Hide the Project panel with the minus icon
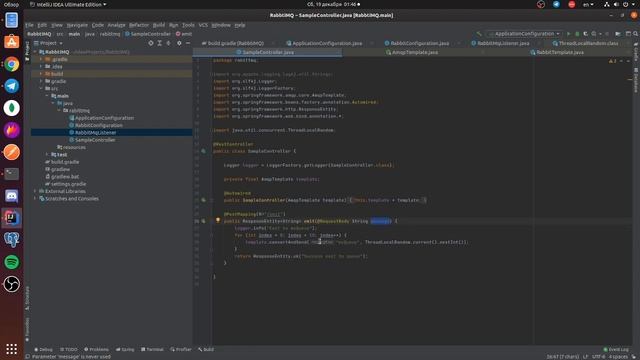The image size is (640, 360). point(188,43)
